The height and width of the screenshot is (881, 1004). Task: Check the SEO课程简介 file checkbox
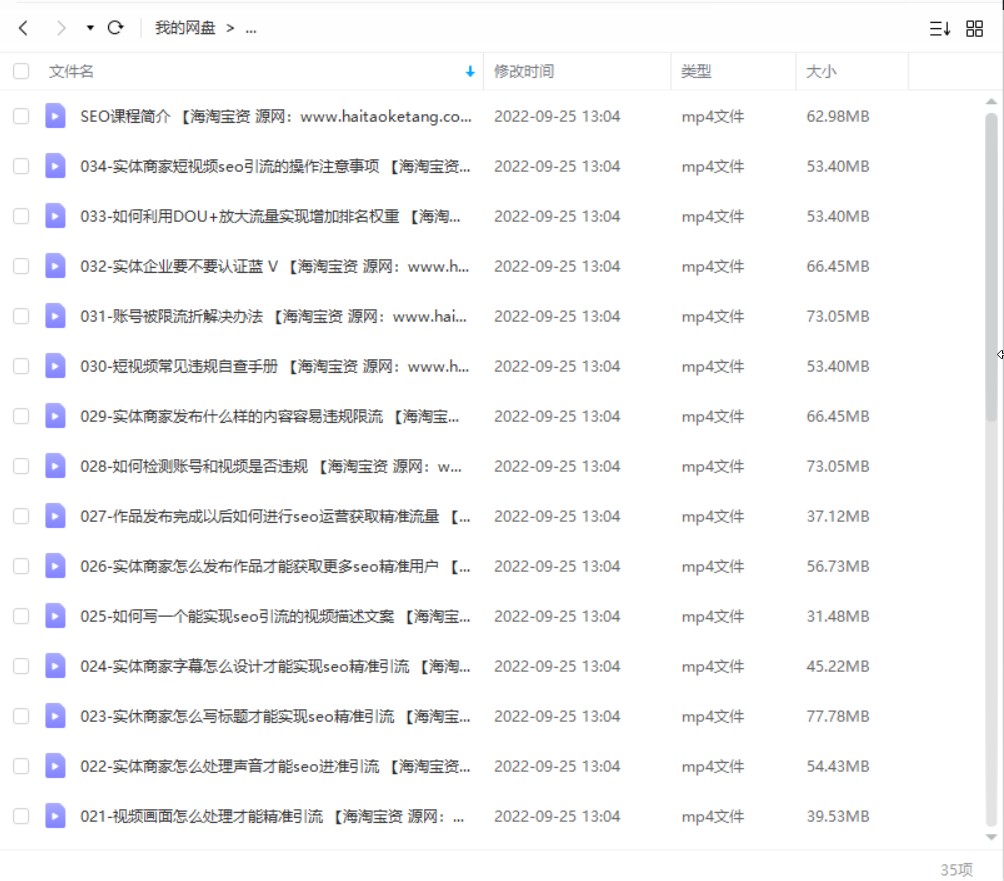coord(21,116)
